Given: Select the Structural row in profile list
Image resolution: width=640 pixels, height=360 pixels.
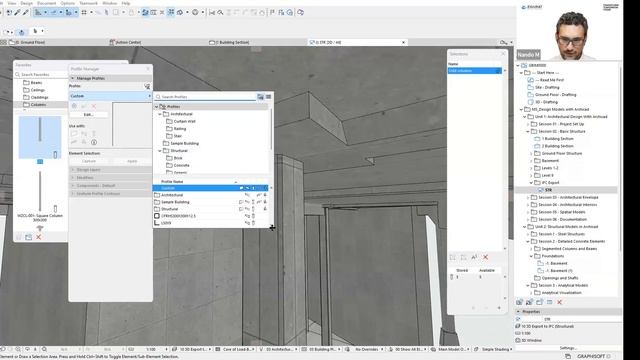Looking at the screenshot, I should tap(210, 209).
